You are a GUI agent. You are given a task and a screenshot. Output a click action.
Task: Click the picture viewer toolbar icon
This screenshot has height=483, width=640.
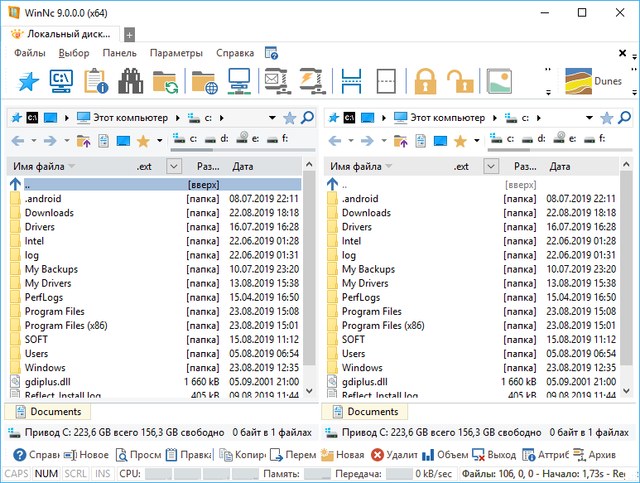tap(498, 80)
